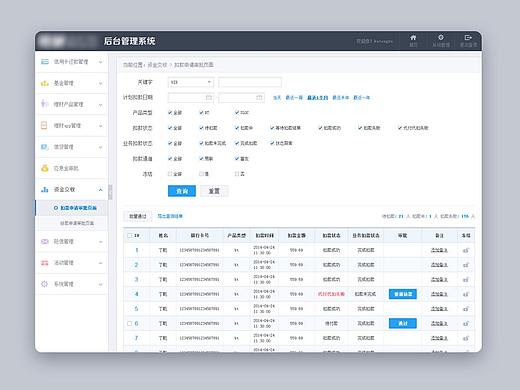The image size is (520, 390).
Task: Tick the select-all checkbox in the ID header
Action: (130, 236)
